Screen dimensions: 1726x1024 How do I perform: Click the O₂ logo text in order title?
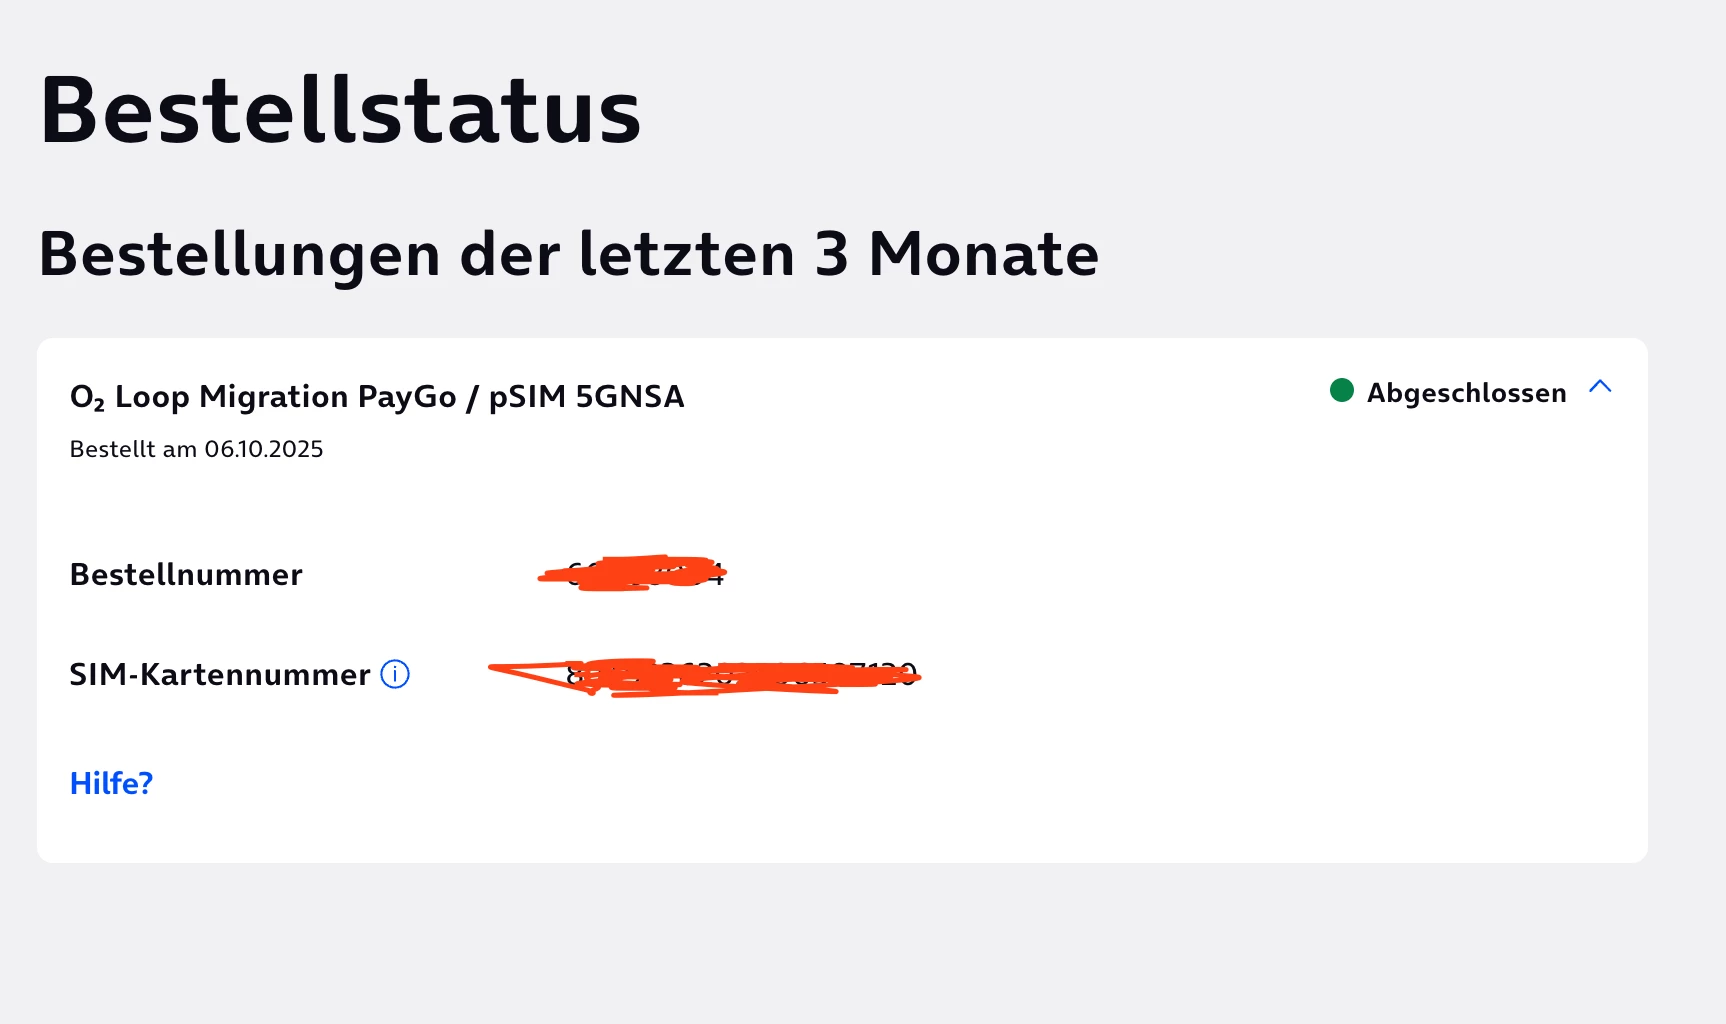pos(87,398)
